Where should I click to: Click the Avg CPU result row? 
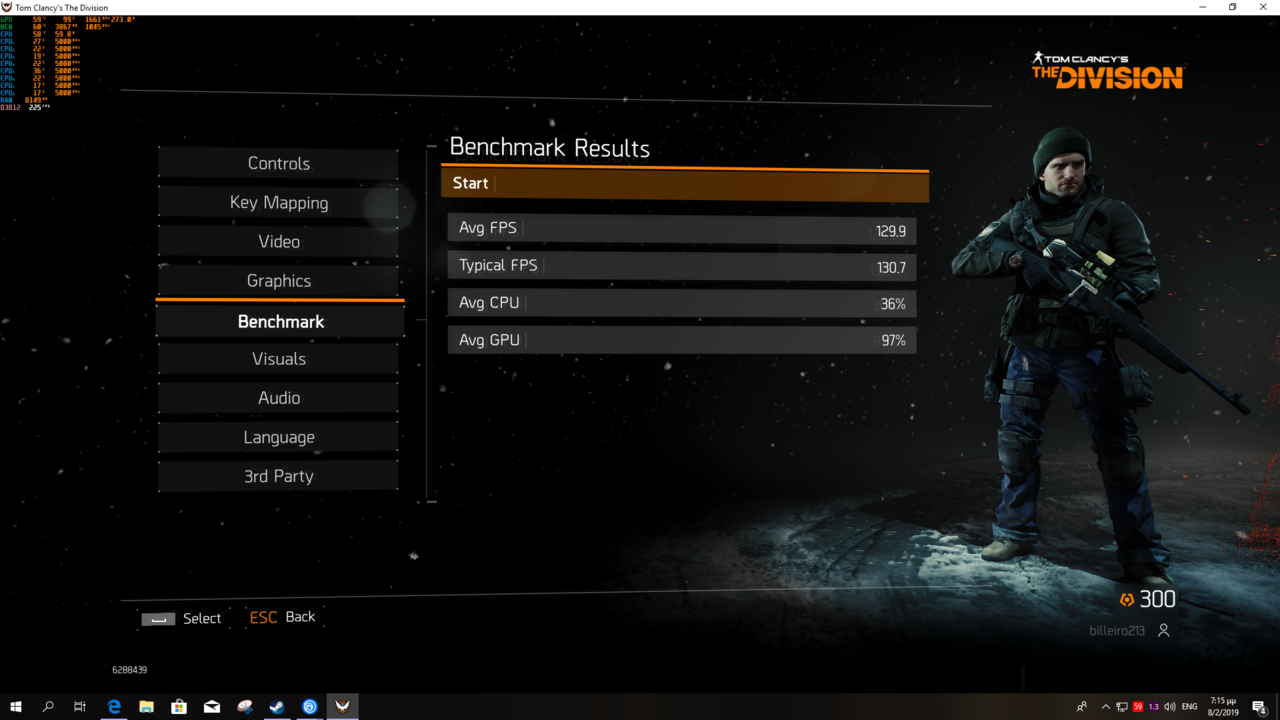(681, 303)
